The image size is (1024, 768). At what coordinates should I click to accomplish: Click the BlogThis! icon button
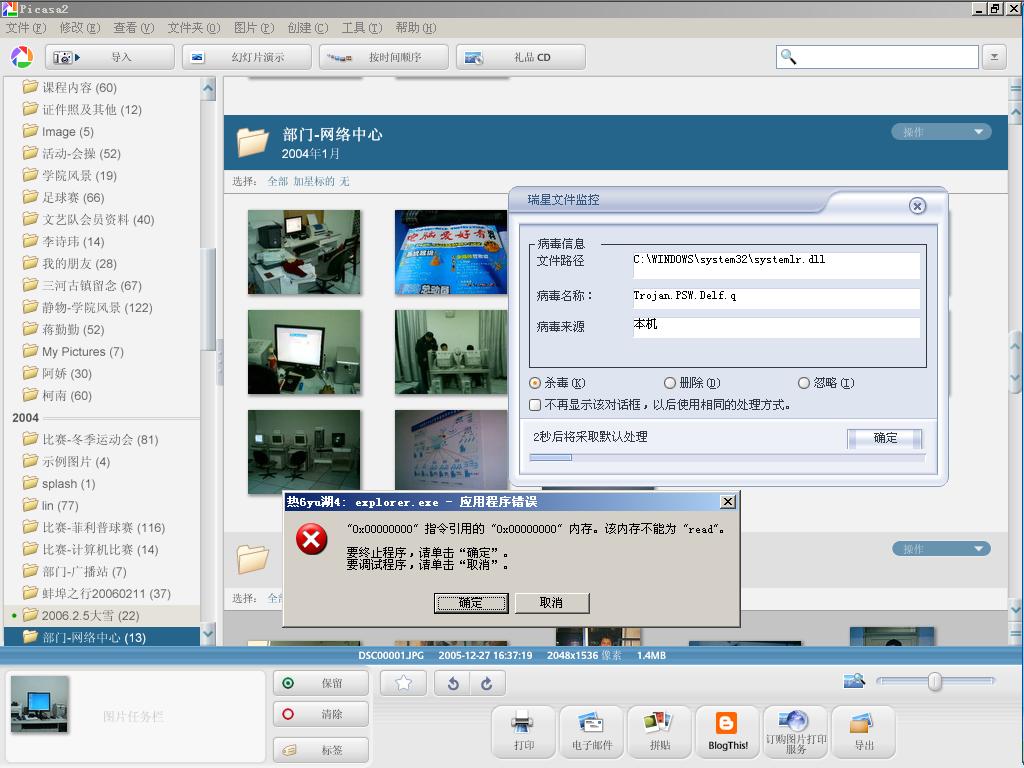click(x=728, y=731)
